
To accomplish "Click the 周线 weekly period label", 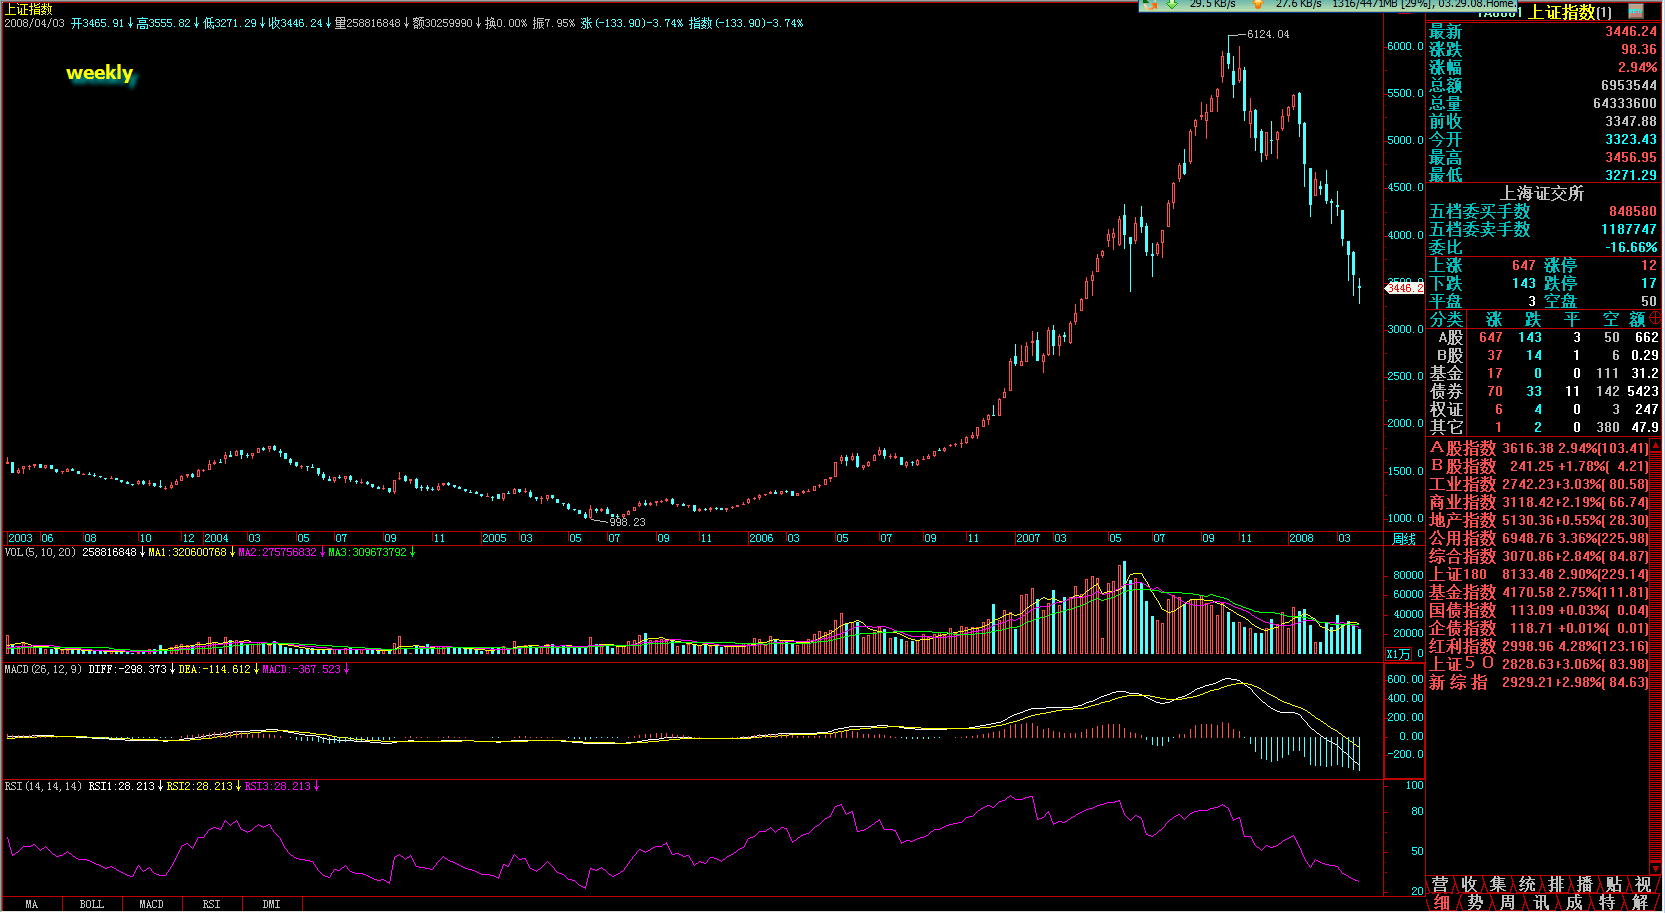I will click(1404, 539).
